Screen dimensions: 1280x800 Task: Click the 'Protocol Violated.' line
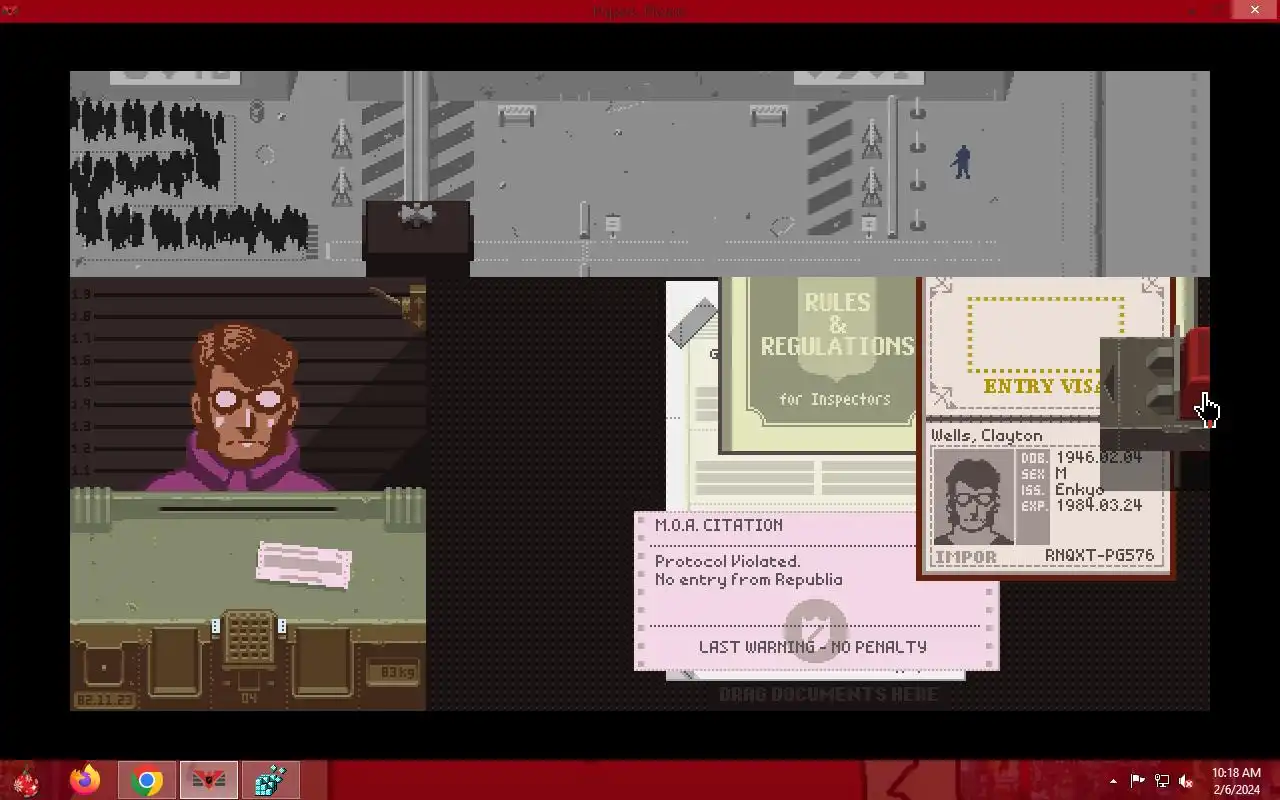pos(727,562)
